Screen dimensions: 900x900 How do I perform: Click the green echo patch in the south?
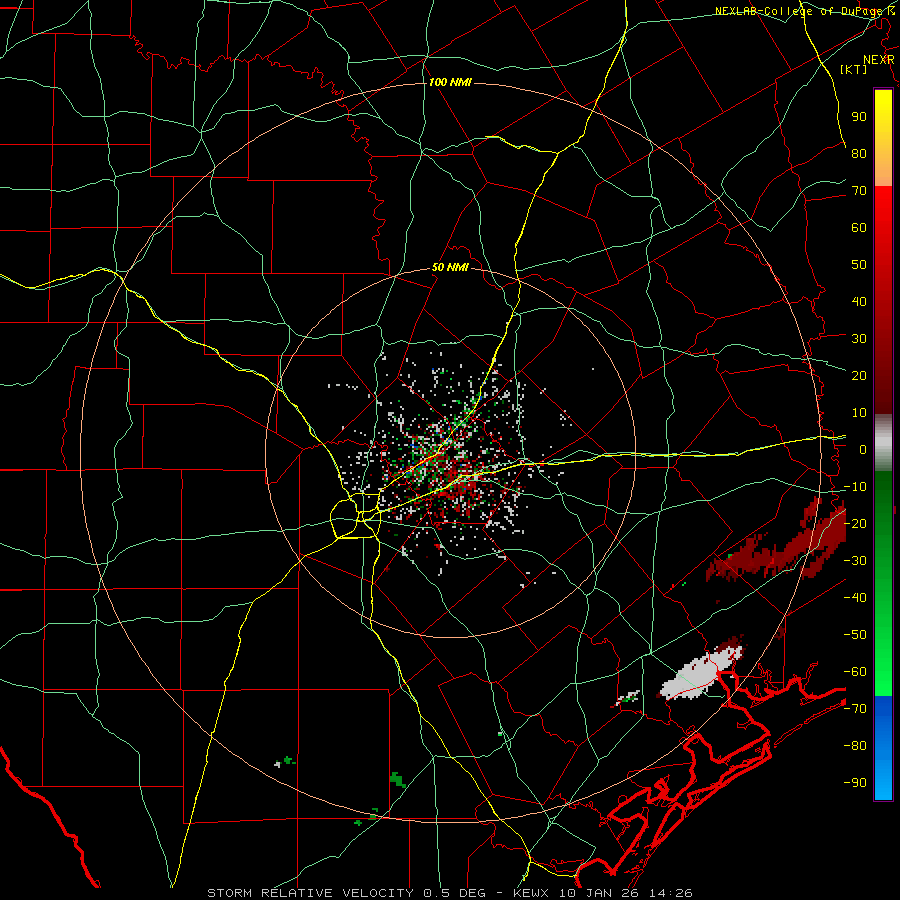click(398, 780)
